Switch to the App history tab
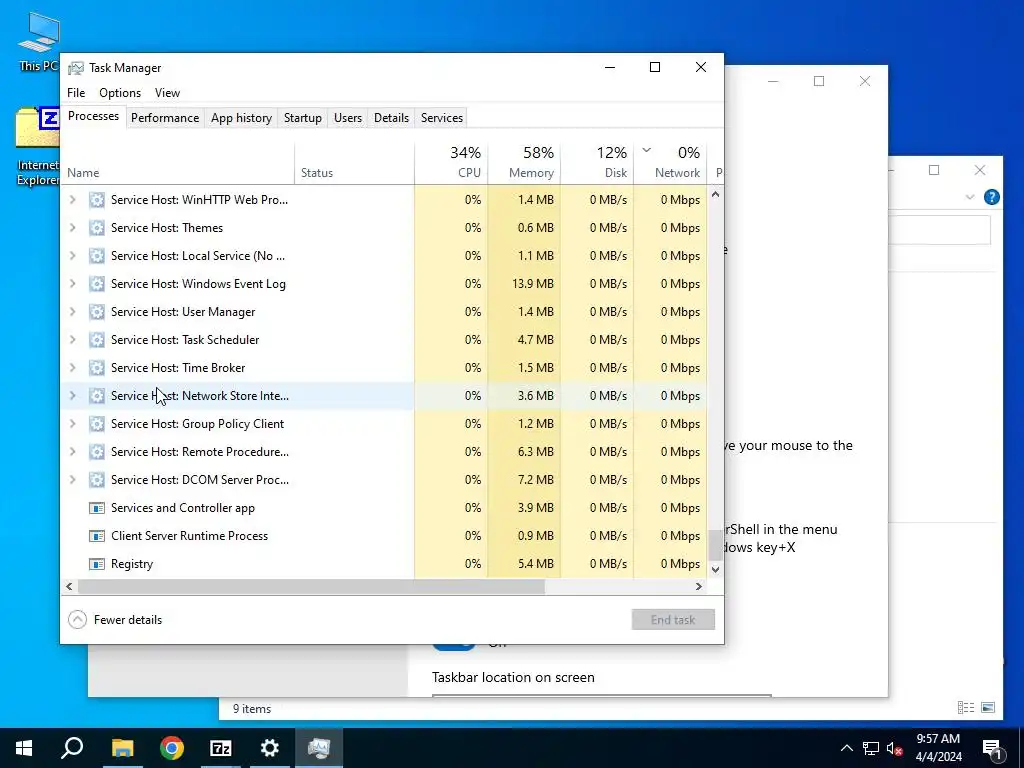Viewport: 1024px width, 768px height. (x=241, y=118)
